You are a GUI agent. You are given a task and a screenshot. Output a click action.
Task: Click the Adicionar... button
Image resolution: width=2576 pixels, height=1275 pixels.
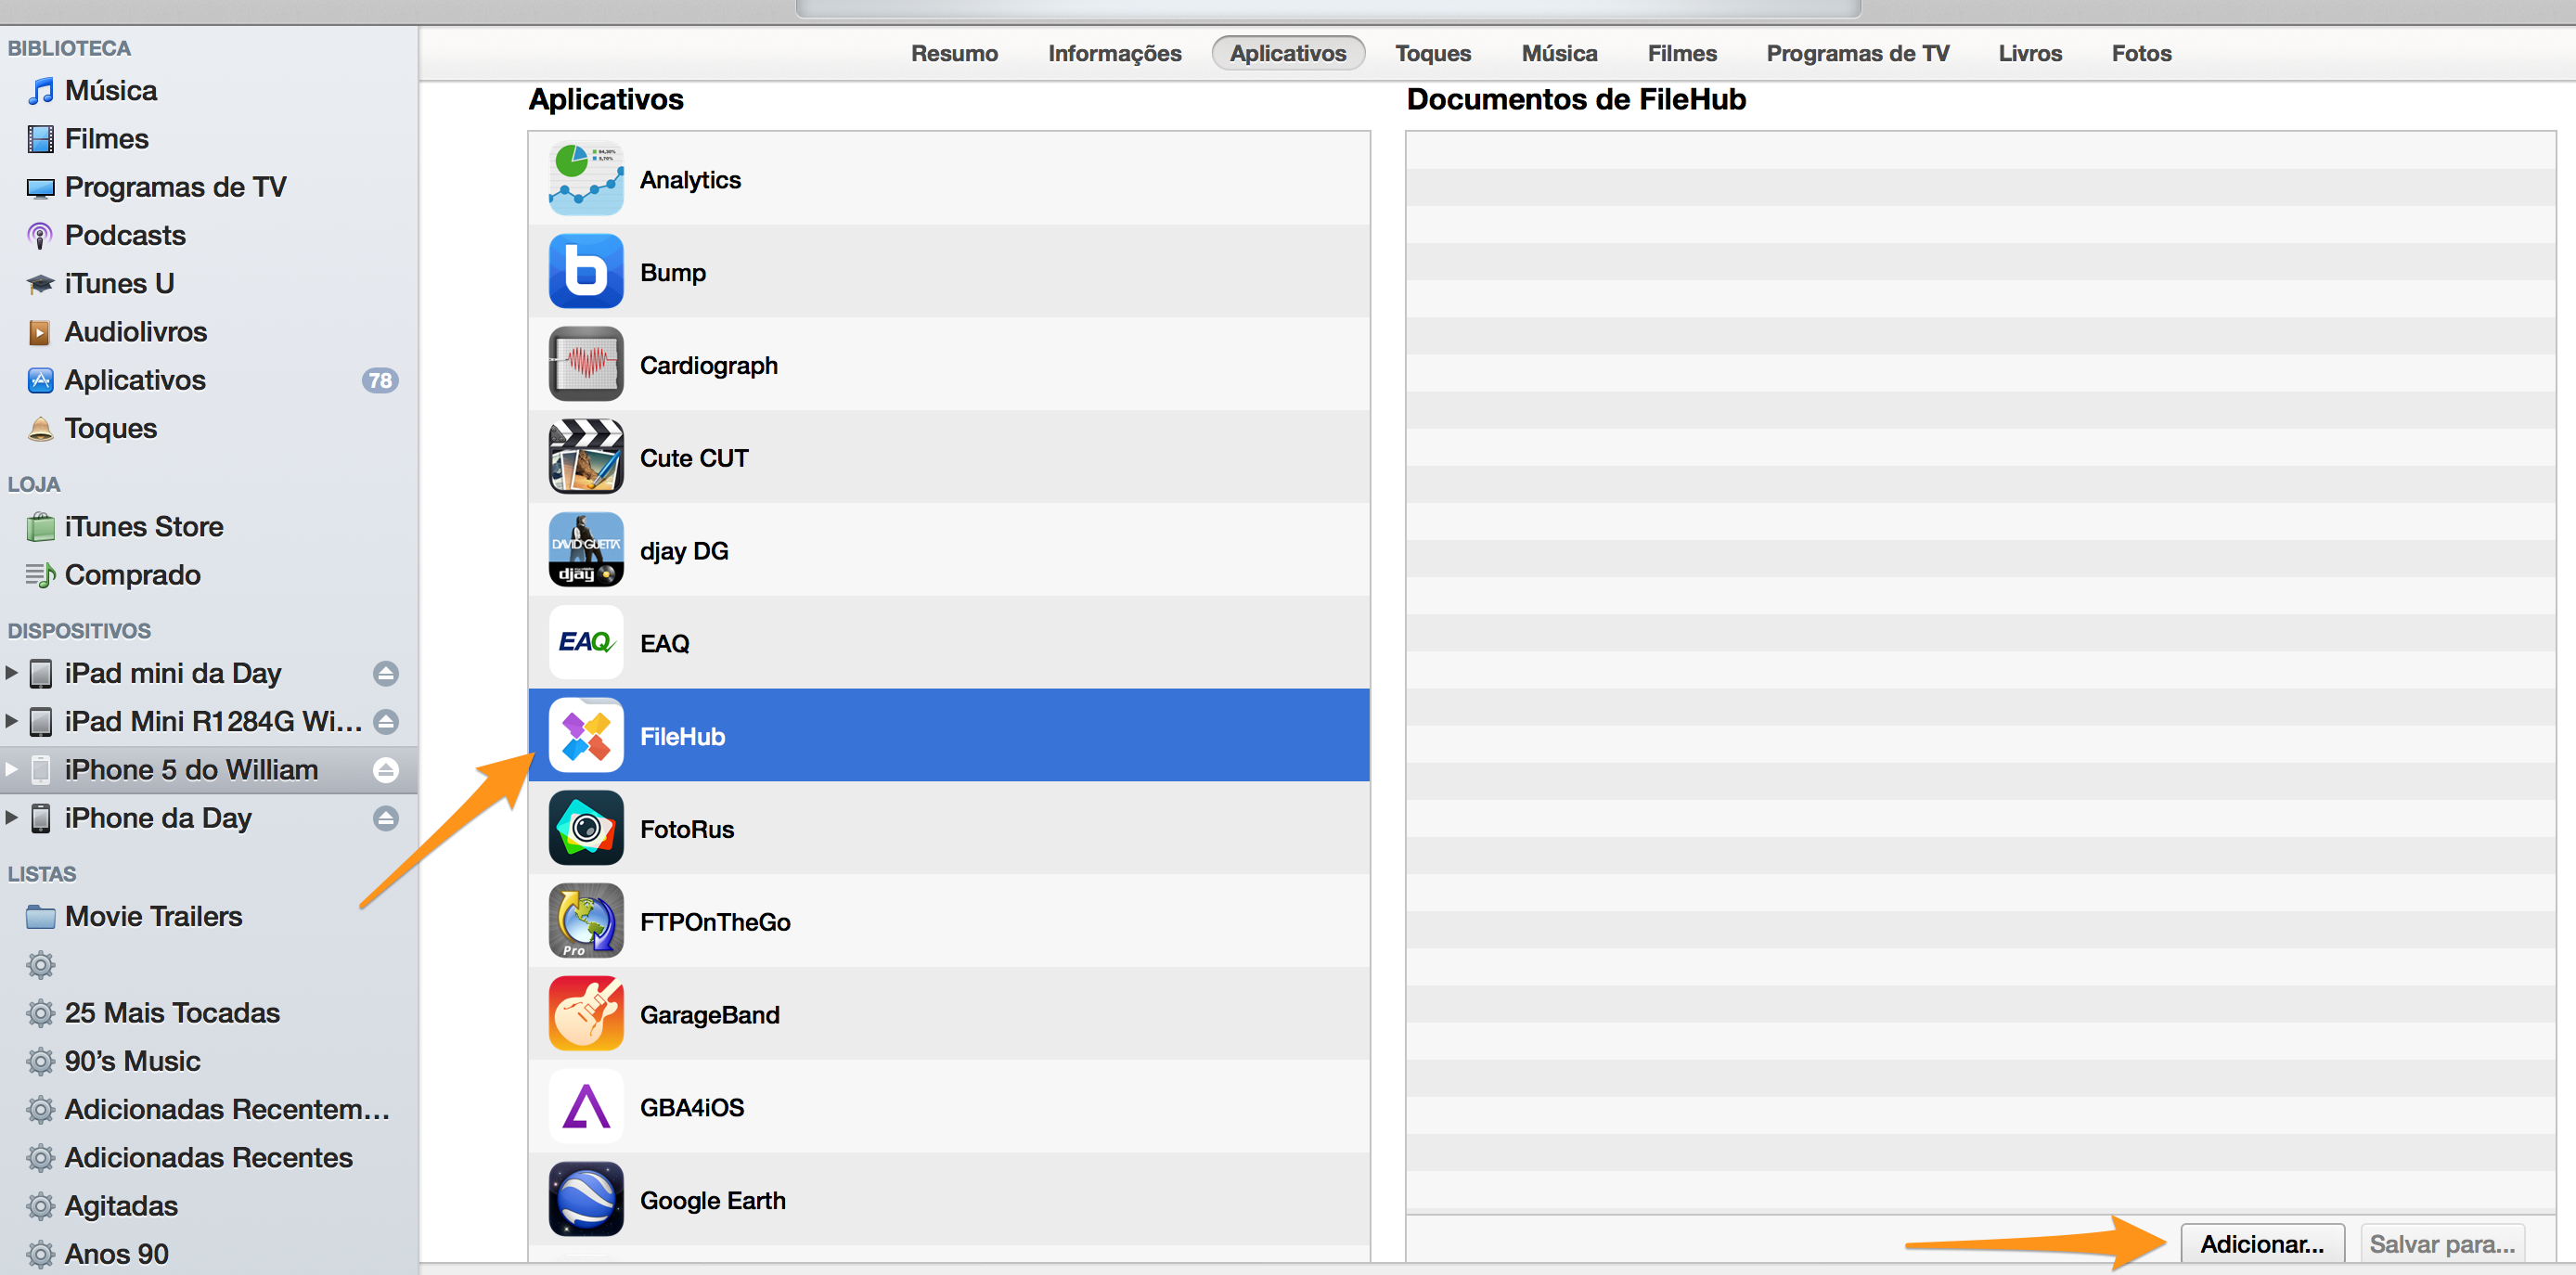pos(2262,1244)
